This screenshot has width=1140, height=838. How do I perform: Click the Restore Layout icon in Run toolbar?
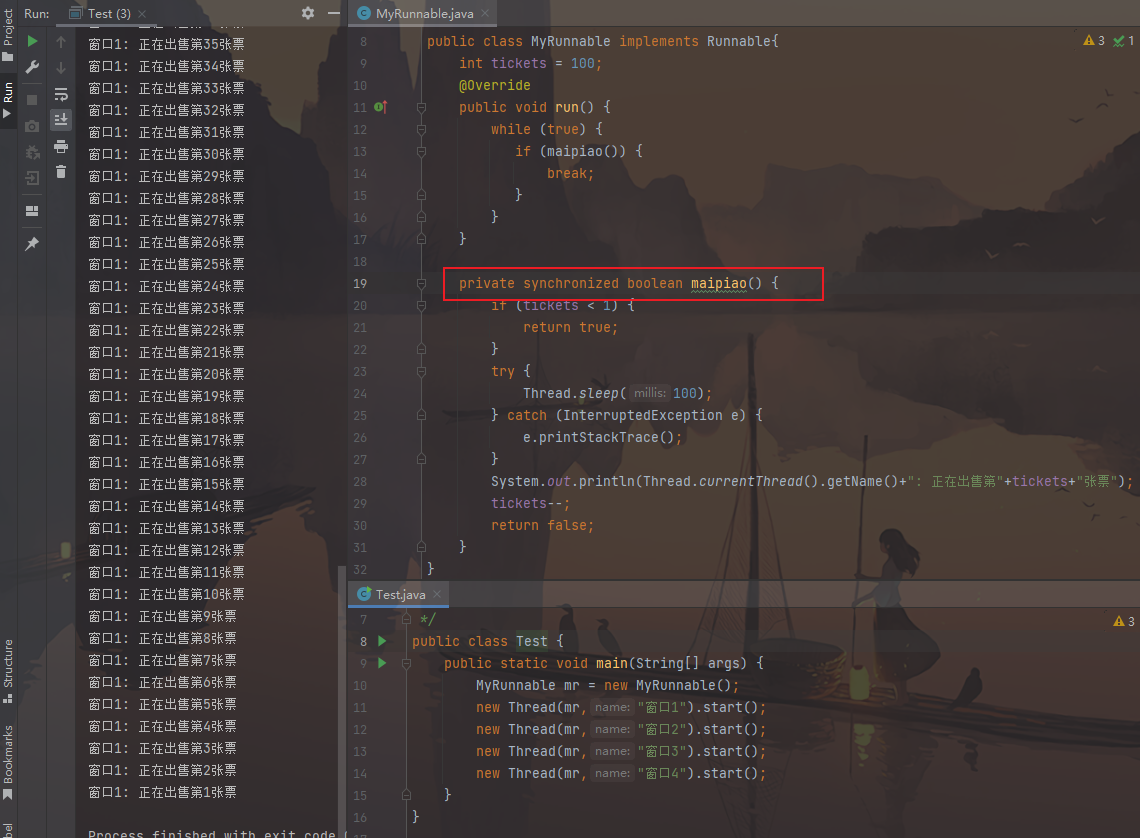pyautogui.click(x=32, y=211)
